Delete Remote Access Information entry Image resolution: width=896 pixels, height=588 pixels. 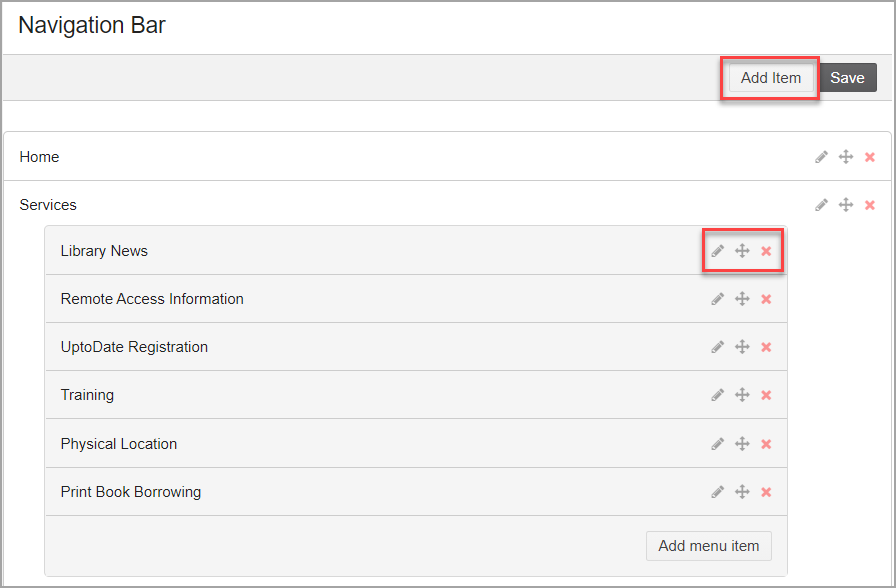pyautogui.click(x=766, y=299)
